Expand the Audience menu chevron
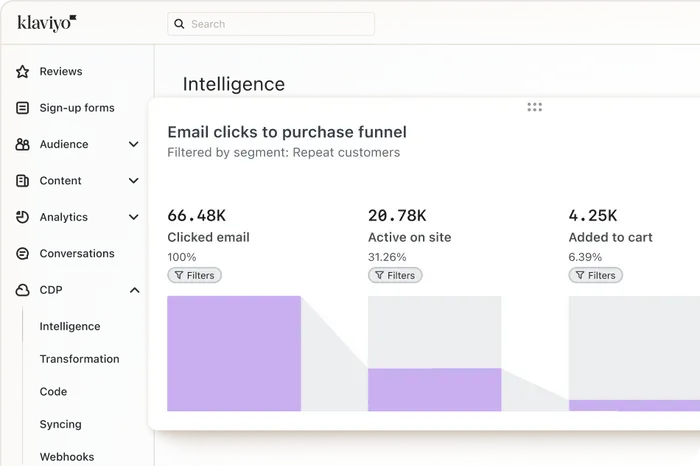The width and height of the screenshot is (700, 466). 134,145
